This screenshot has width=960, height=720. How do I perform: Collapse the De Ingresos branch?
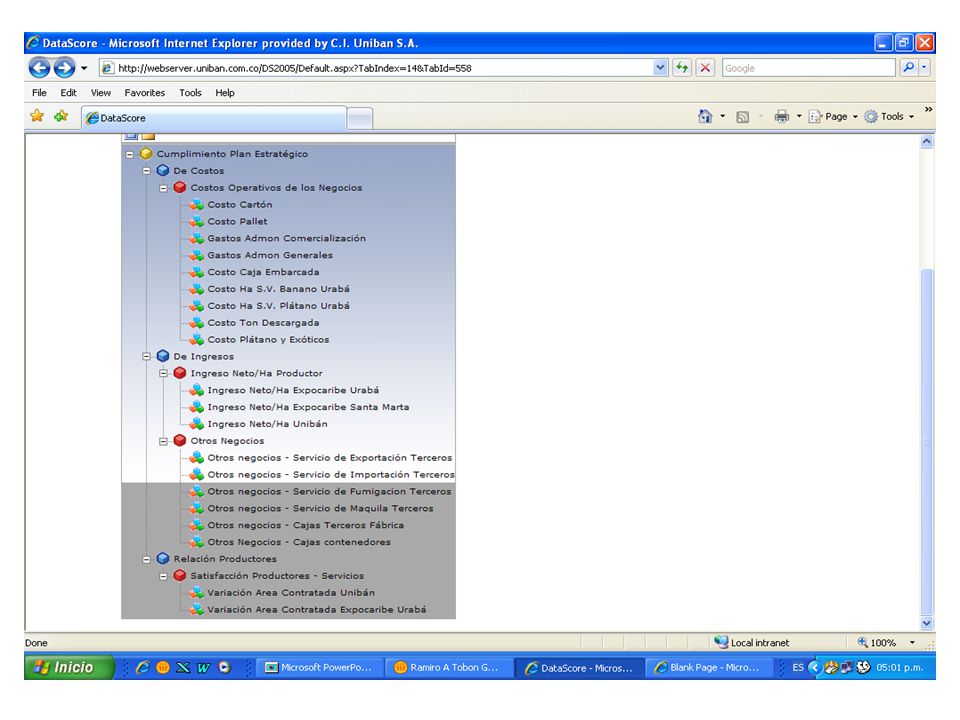coord(146,356)
